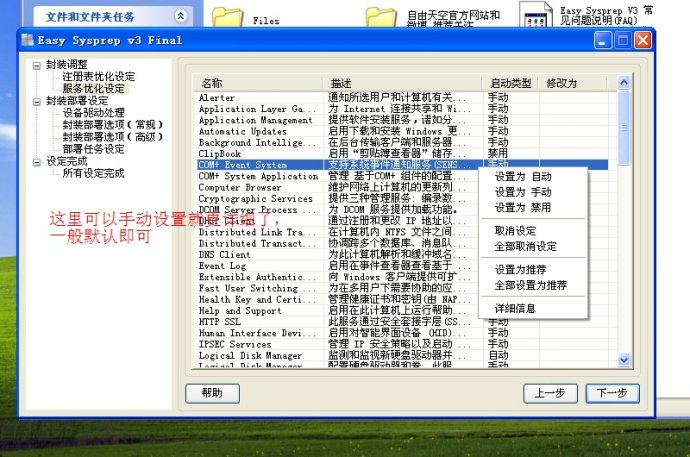The height and width of the screenshot is (457, 690).
Task: Select the HTTP SSL service row
Action: tap(401, 322)
